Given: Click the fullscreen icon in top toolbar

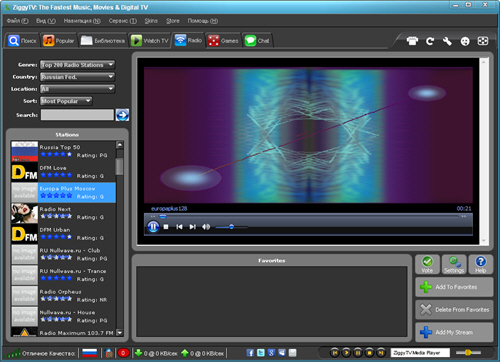Looking at the screenshot, I should click(483, 41).
